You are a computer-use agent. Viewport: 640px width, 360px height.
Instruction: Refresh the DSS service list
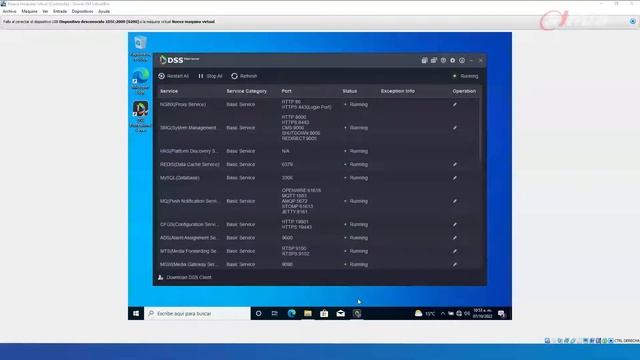pos(244,76)
